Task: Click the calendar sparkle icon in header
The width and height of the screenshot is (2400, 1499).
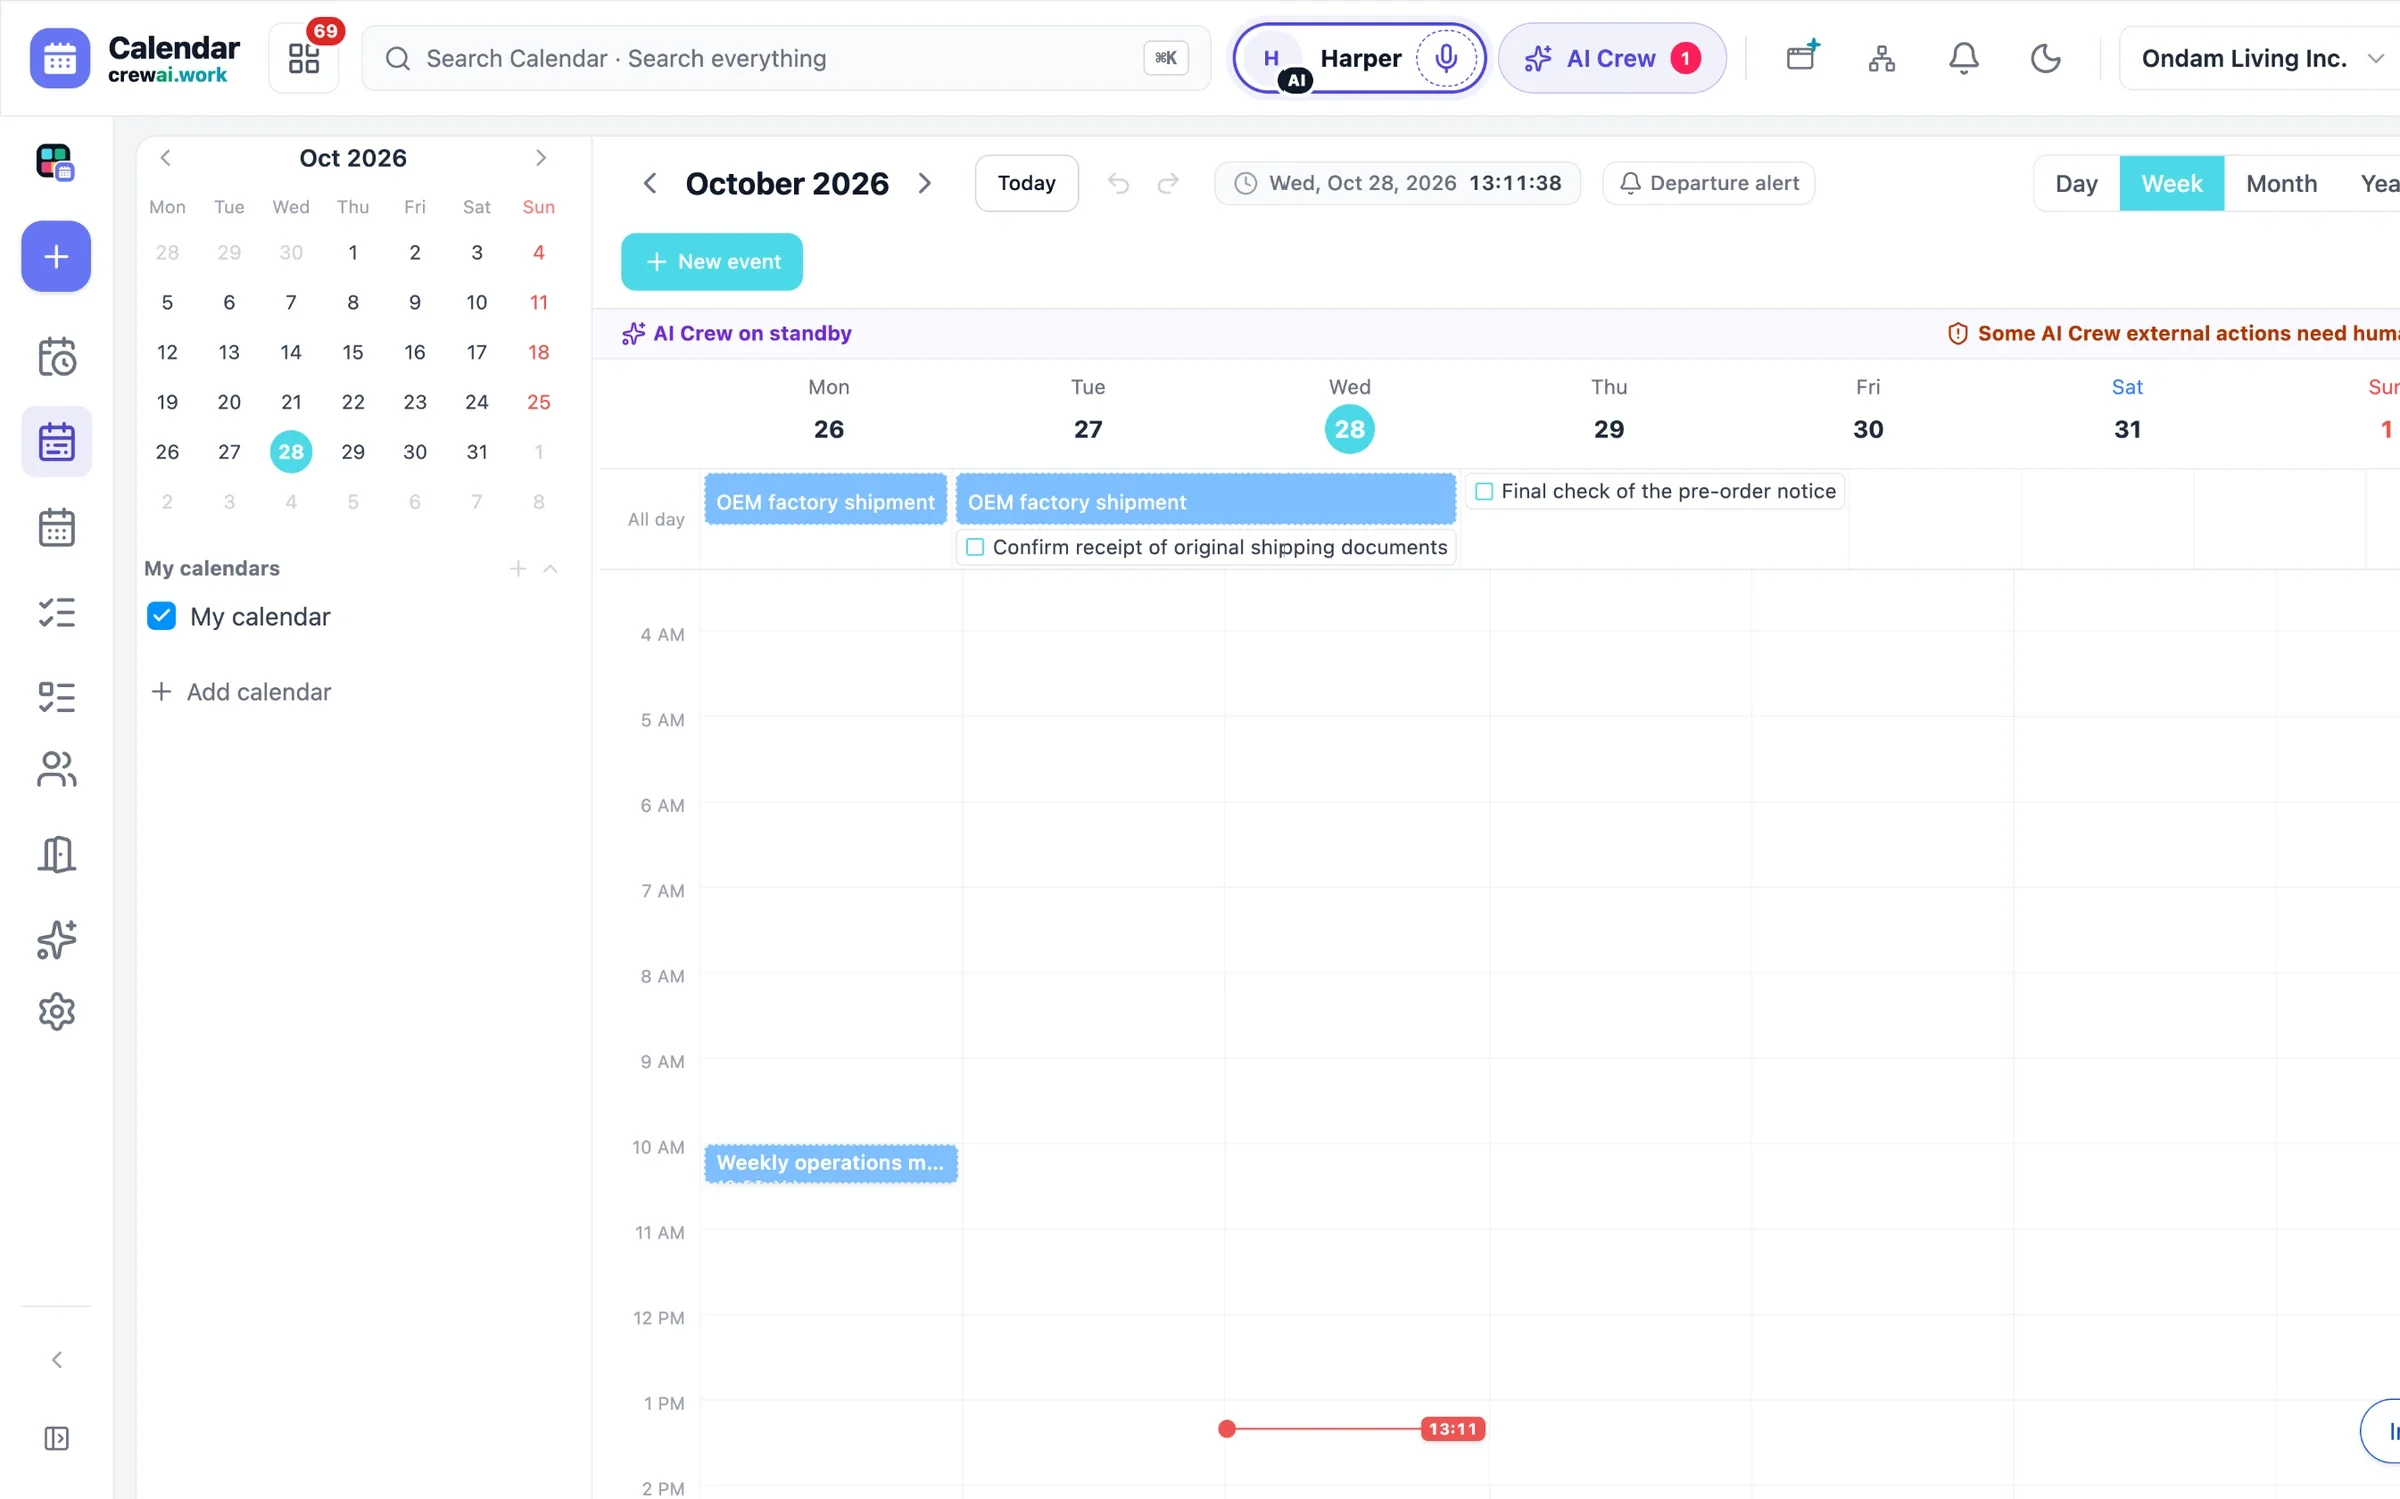Action: coord(1801,56)
